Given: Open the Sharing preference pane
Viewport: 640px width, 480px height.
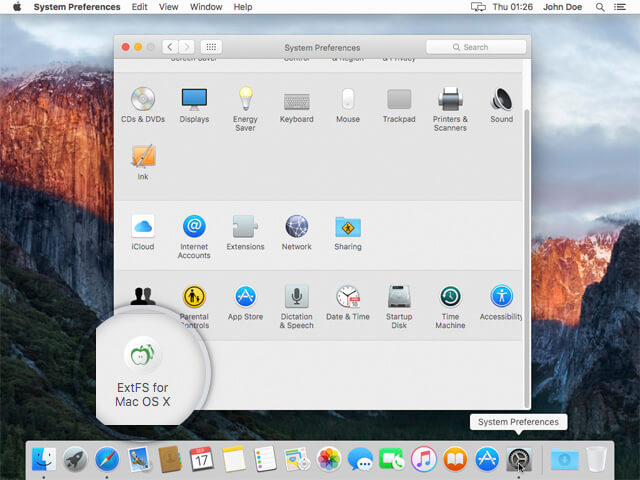Looking at the screenshot, I should pos(348,227).
